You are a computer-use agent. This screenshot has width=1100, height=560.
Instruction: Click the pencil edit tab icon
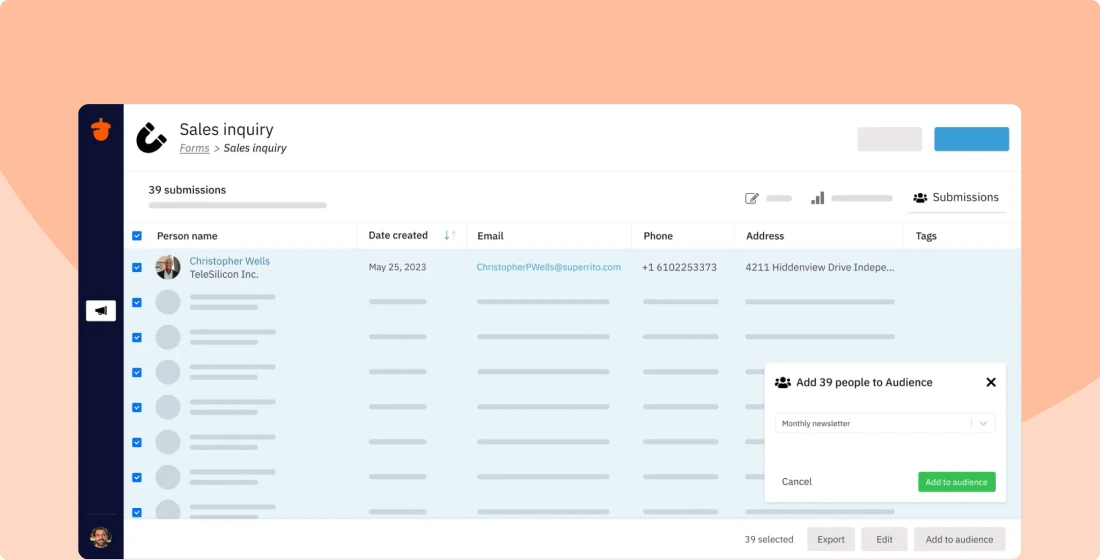click(x=751, y=199)
